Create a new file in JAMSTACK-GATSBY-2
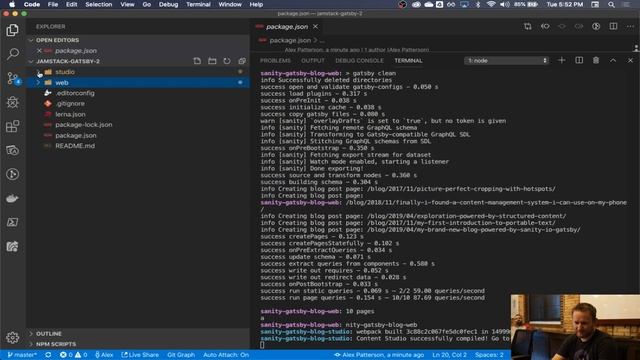 [x=197, y=61]
